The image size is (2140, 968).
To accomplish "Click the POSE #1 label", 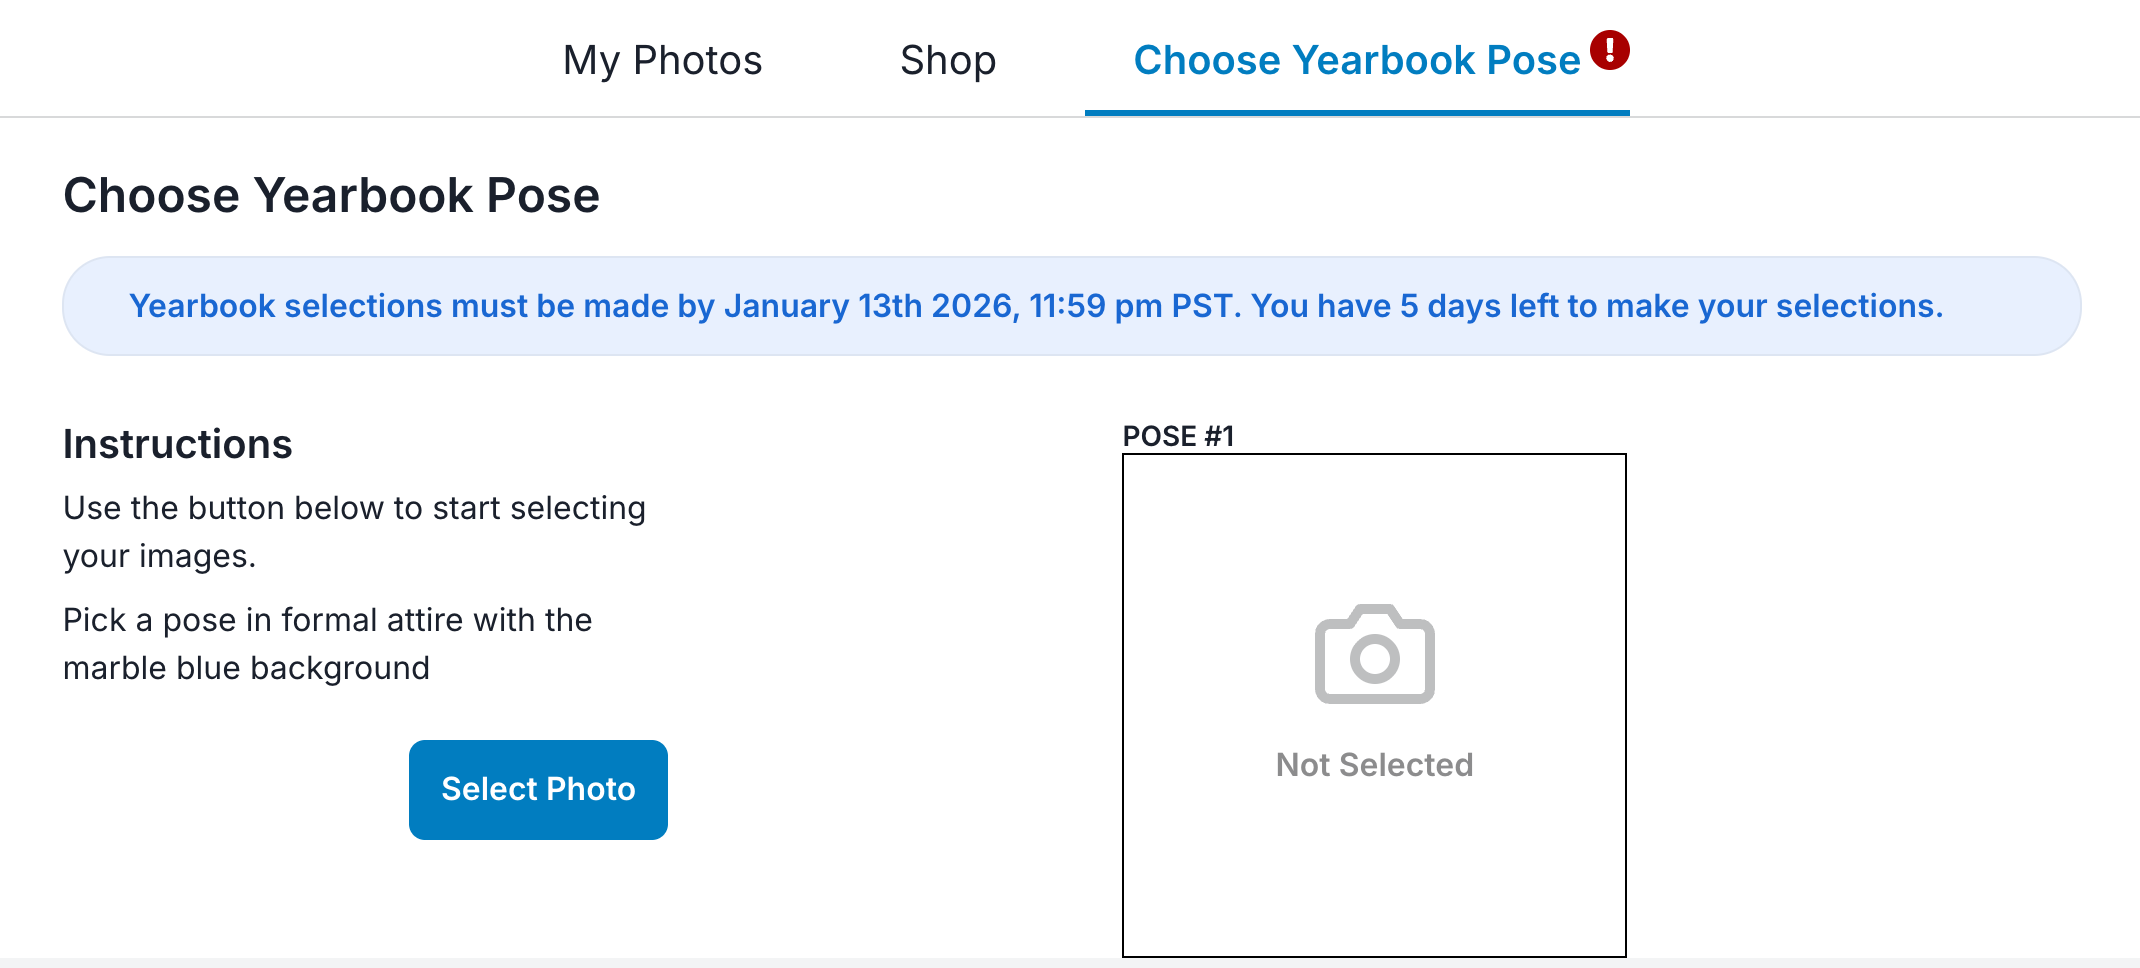I will pos(1178,436).
